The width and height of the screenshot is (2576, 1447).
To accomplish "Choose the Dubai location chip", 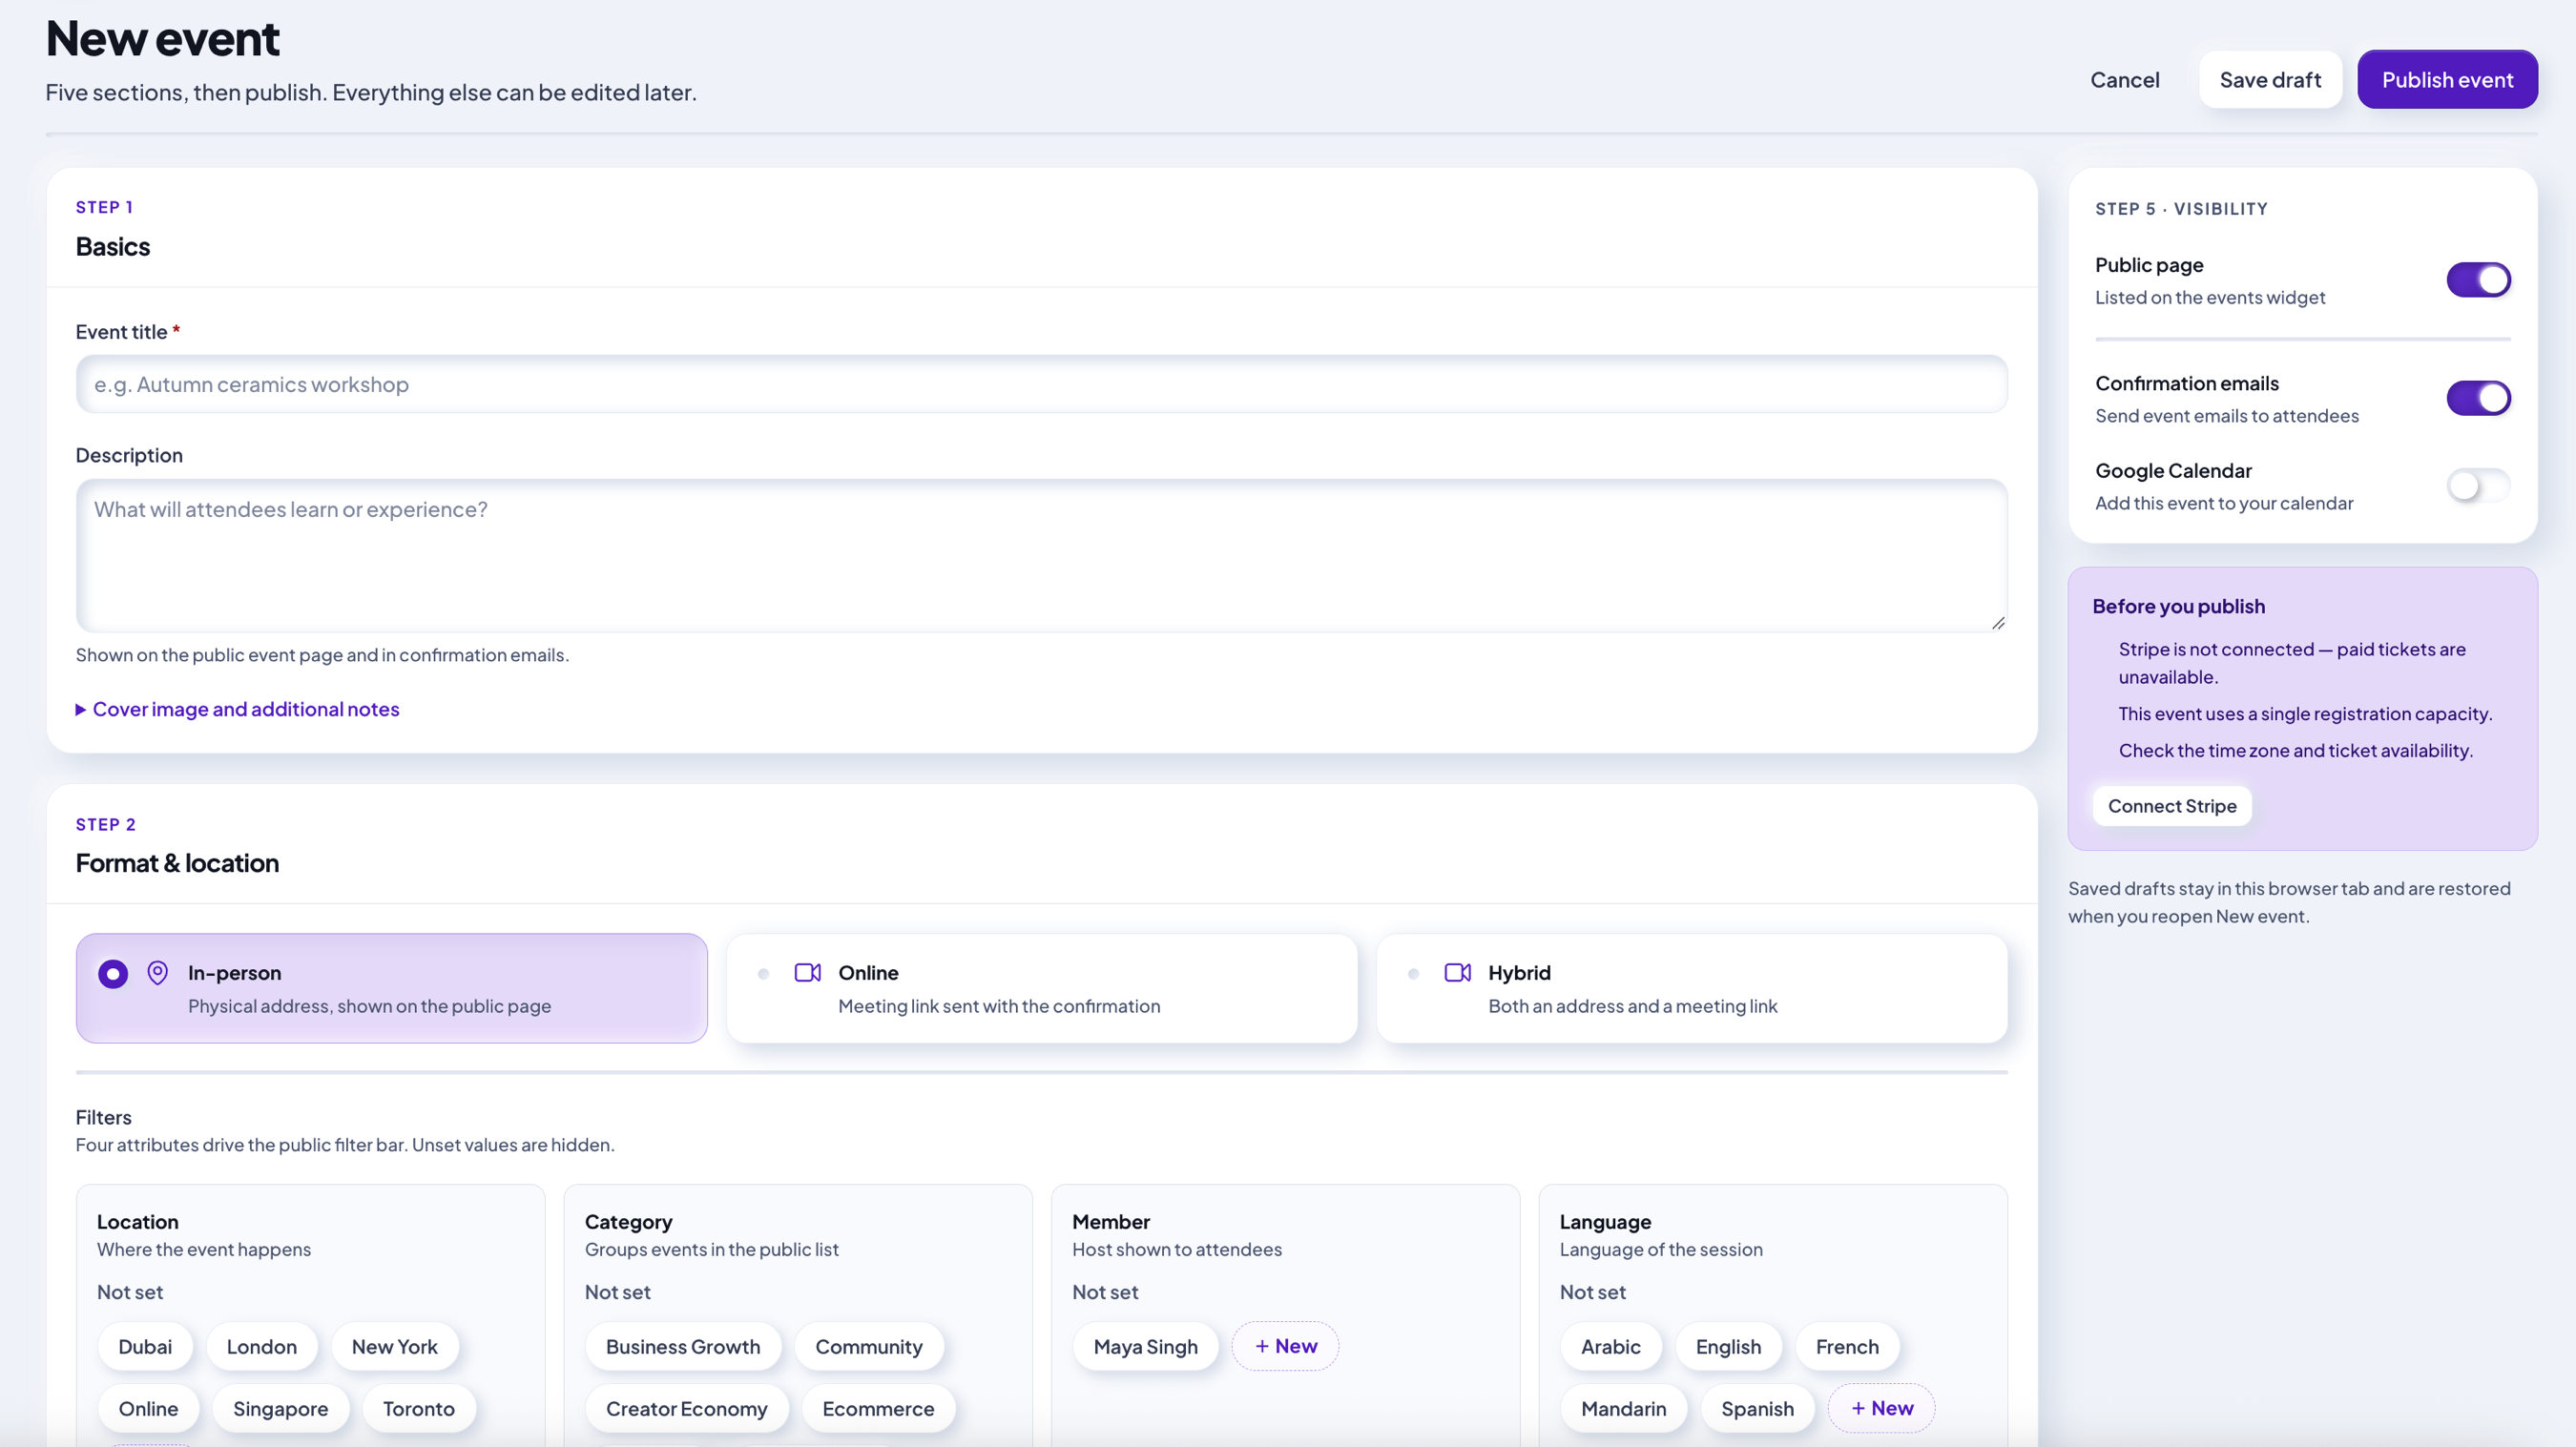I will (145, 1347).
